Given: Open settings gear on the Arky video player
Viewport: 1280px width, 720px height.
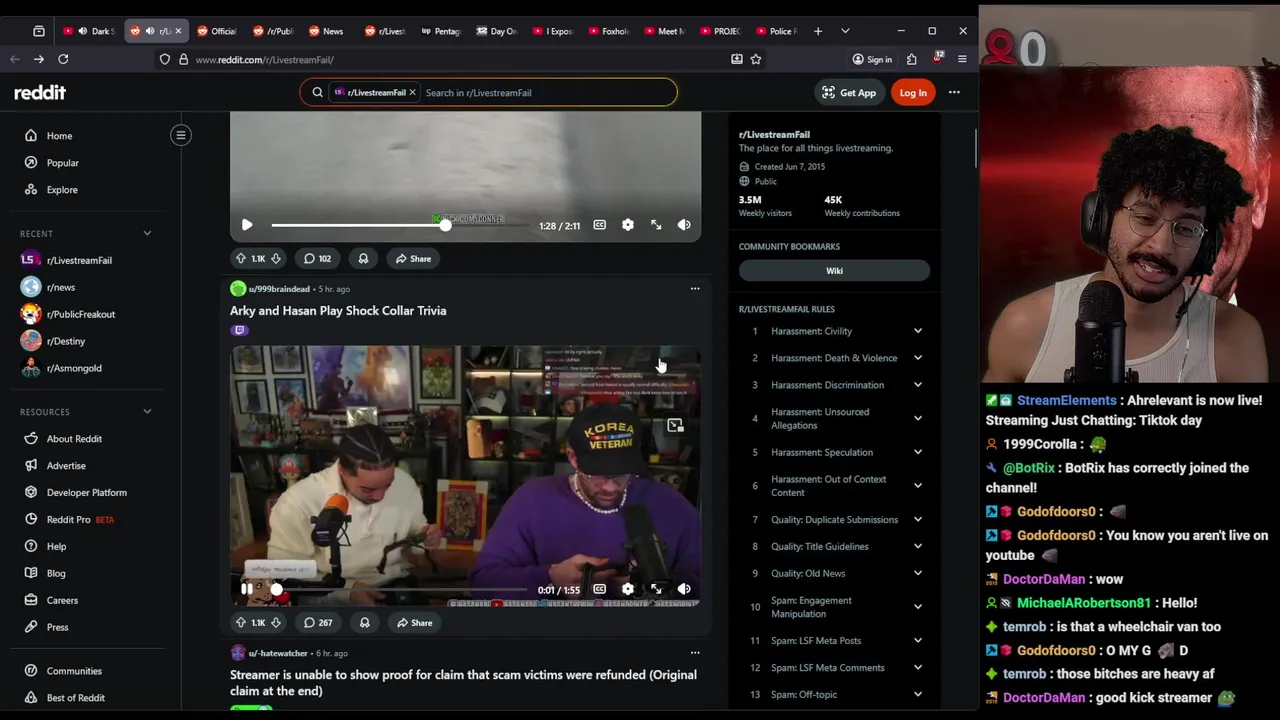Looking at the screenshot, I should [x=628, y=589].
